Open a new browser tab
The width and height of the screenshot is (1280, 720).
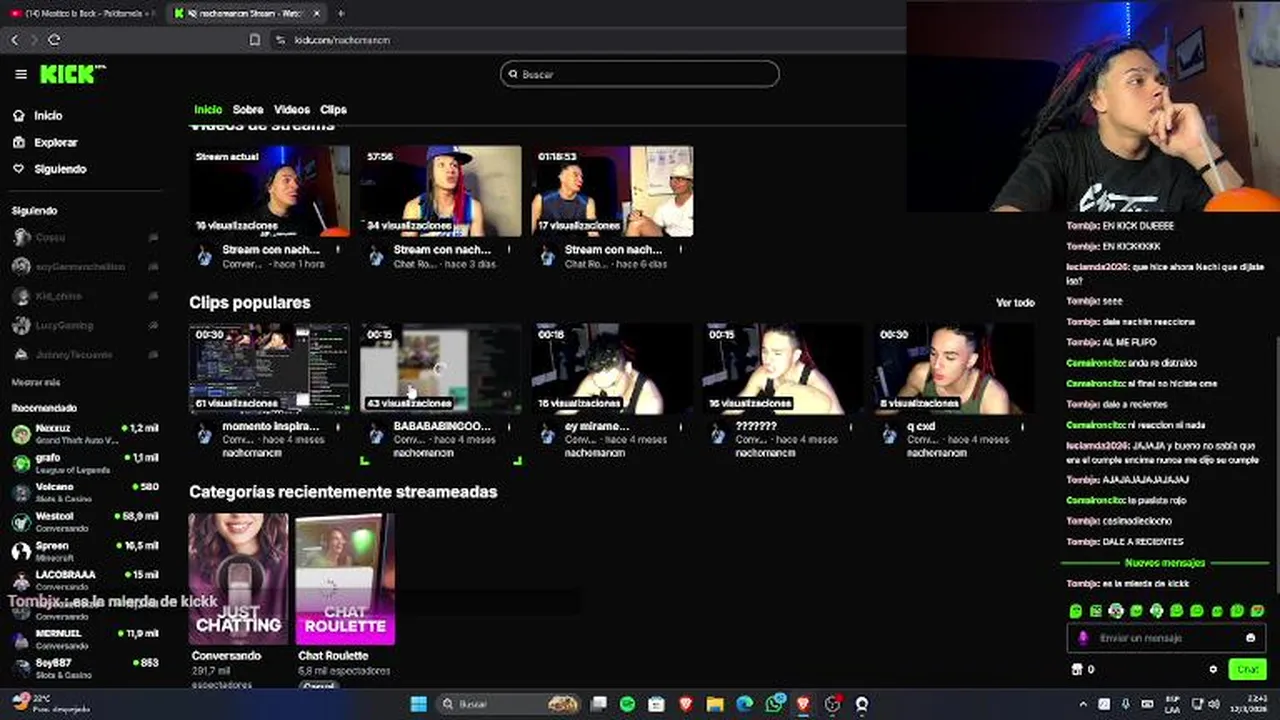pos(341,13)
